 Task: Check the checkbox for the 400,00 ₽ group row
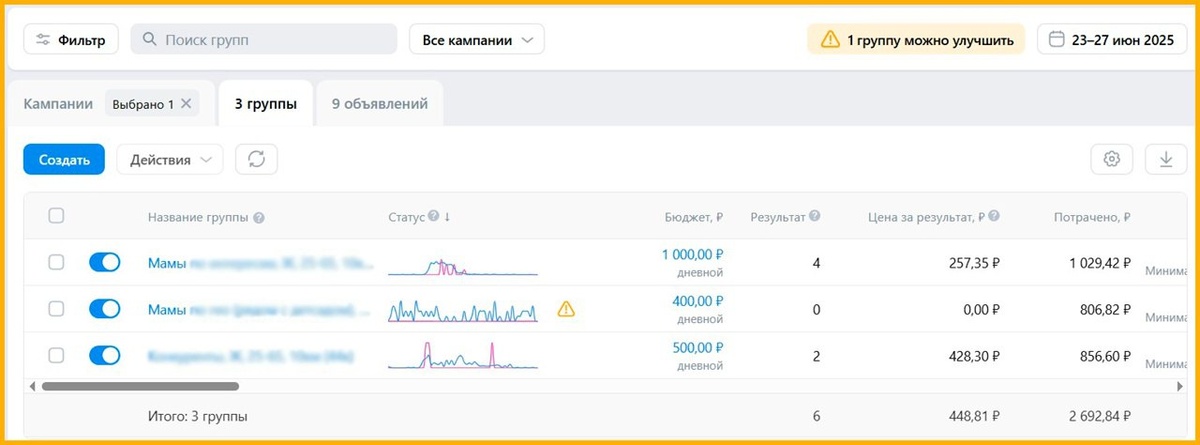click(56, 309)
